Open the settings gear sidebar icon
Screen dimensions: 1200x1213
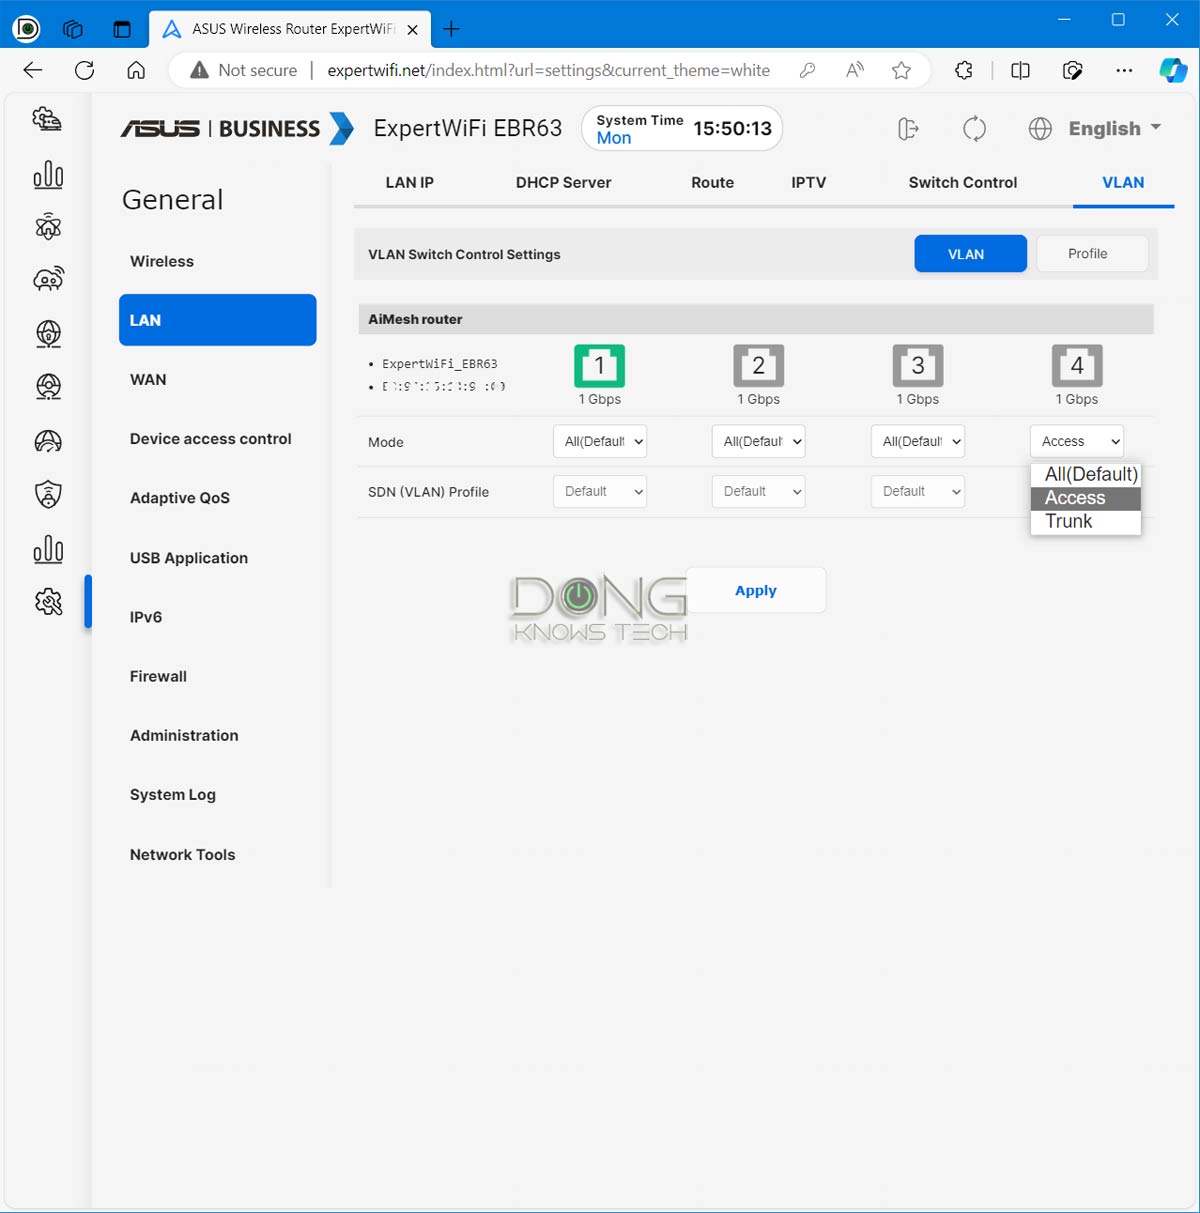tap(48, 601)
